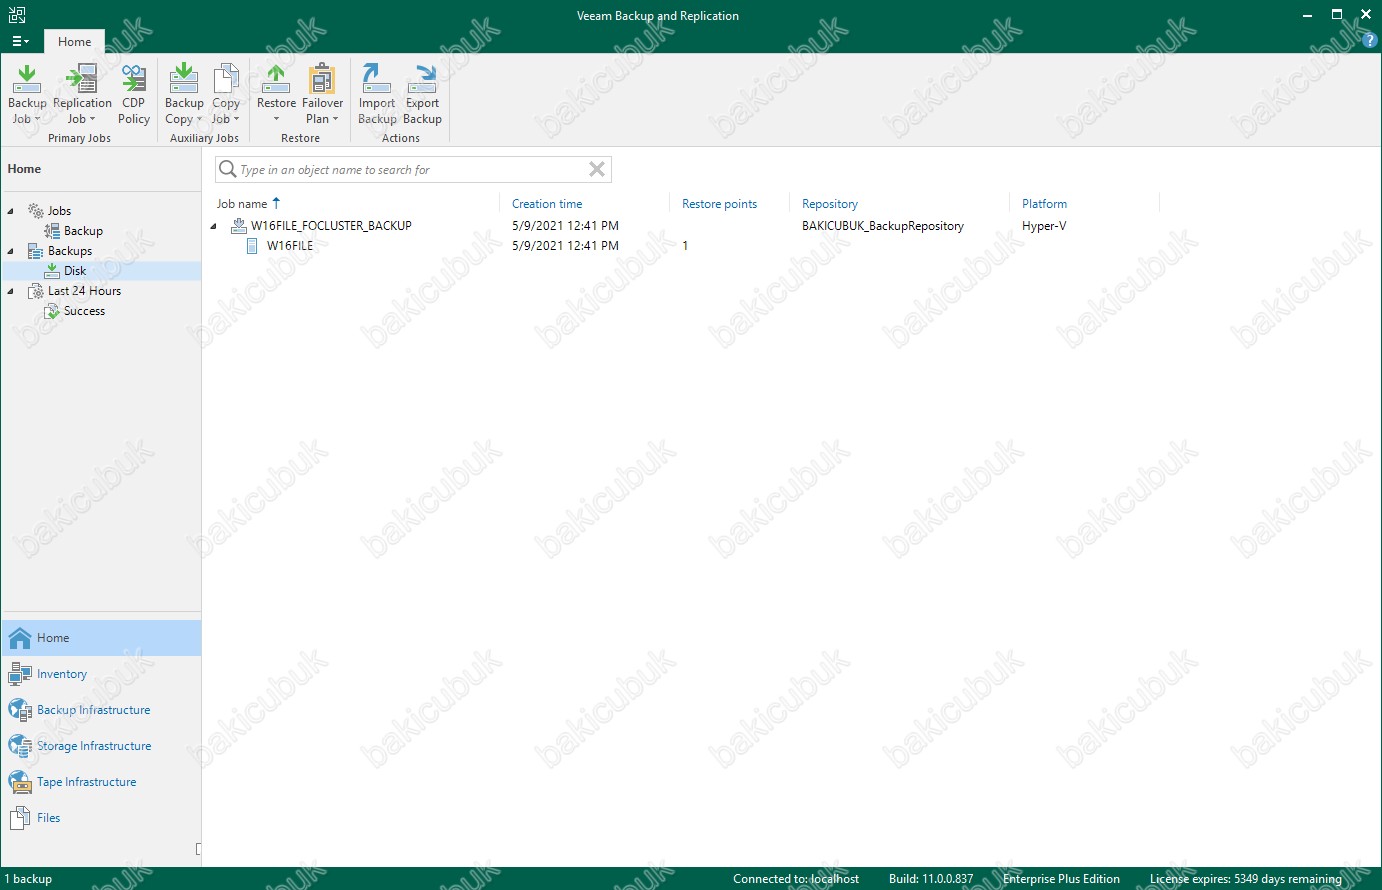Screen dimensions: 1382x890
Task: Sort by Platform column header
Action: click(1044, 204)
